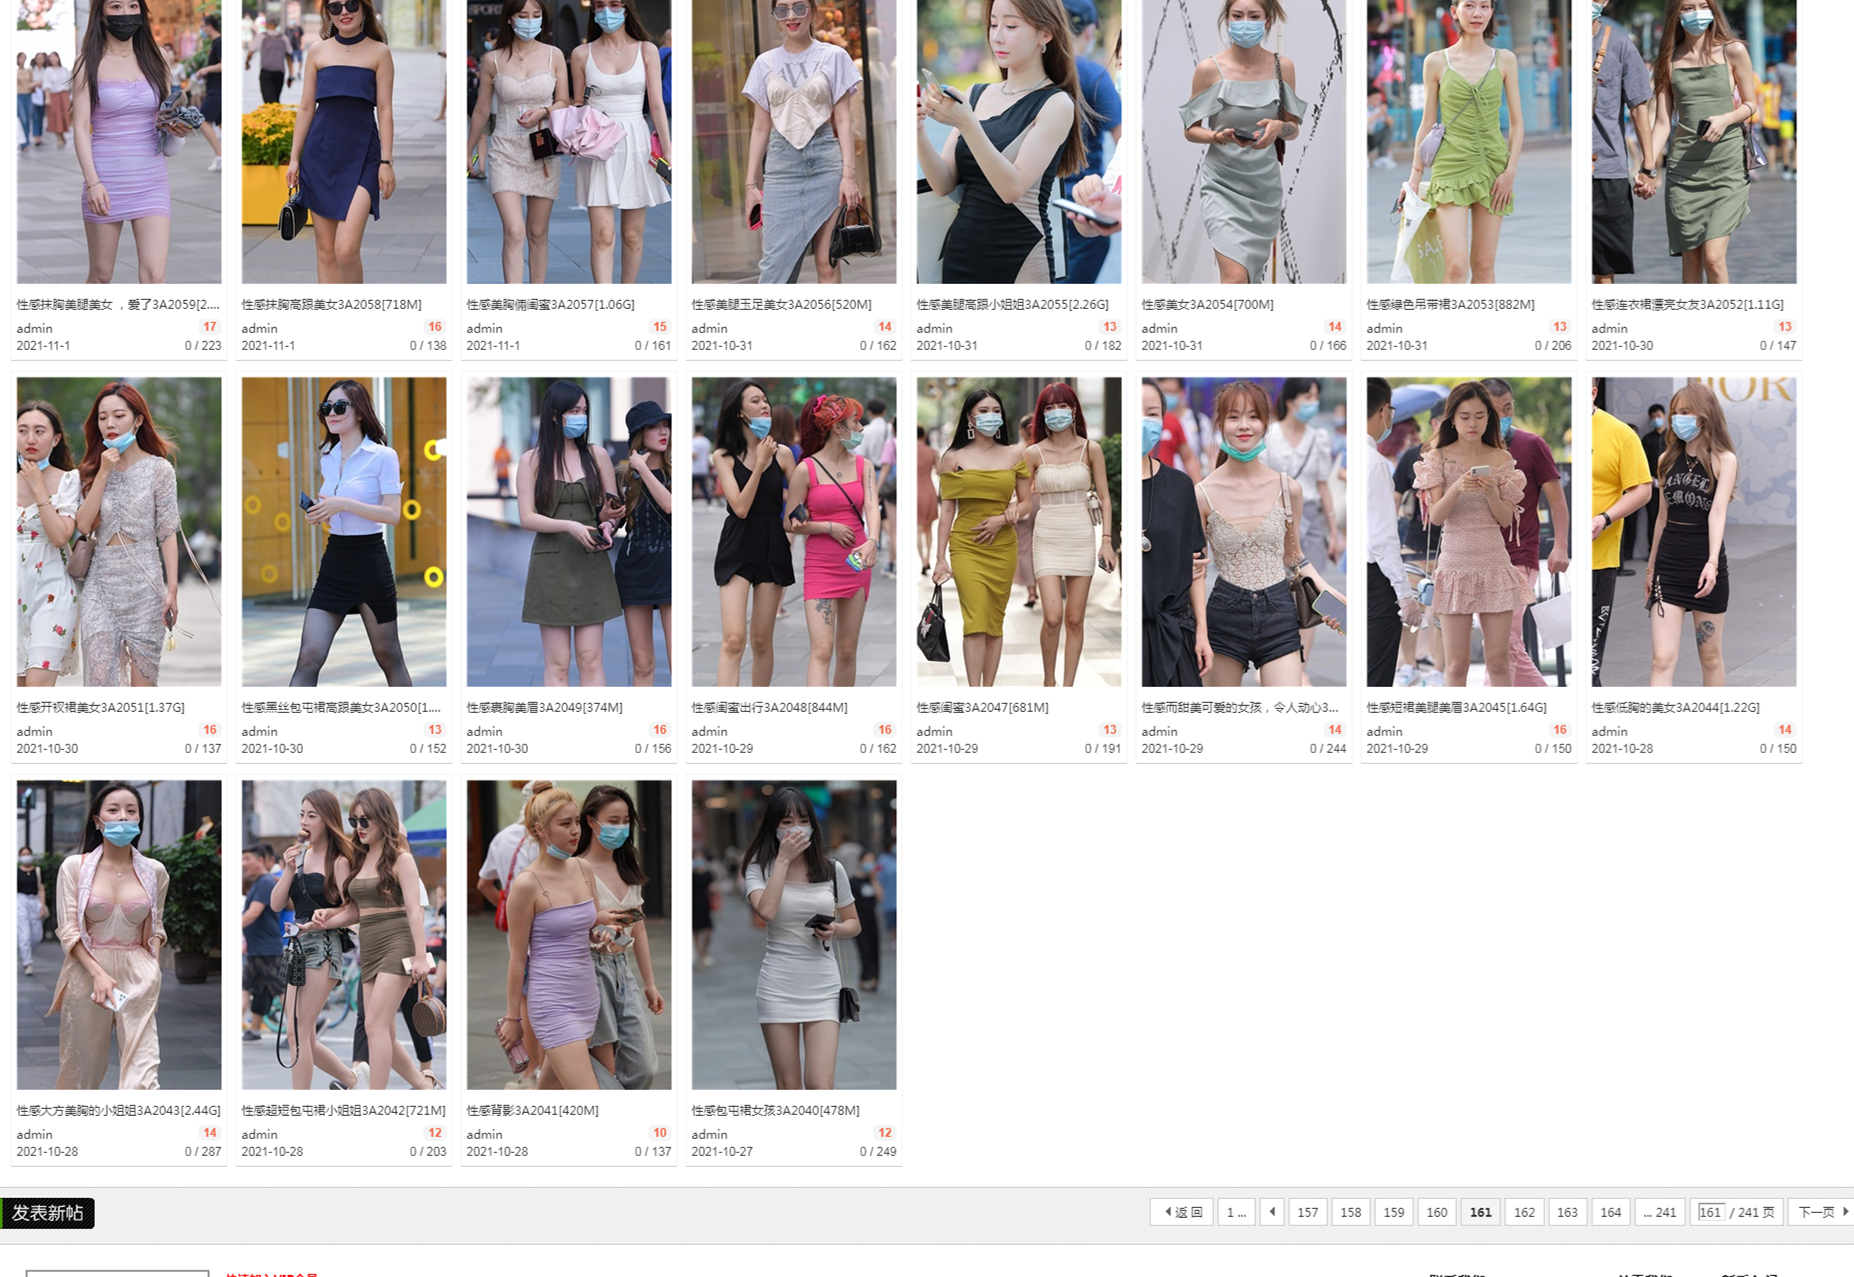Screen dimensions: 1854x1277
Task: Open thumbnail of post 3A2050
Action: point(344,531)
